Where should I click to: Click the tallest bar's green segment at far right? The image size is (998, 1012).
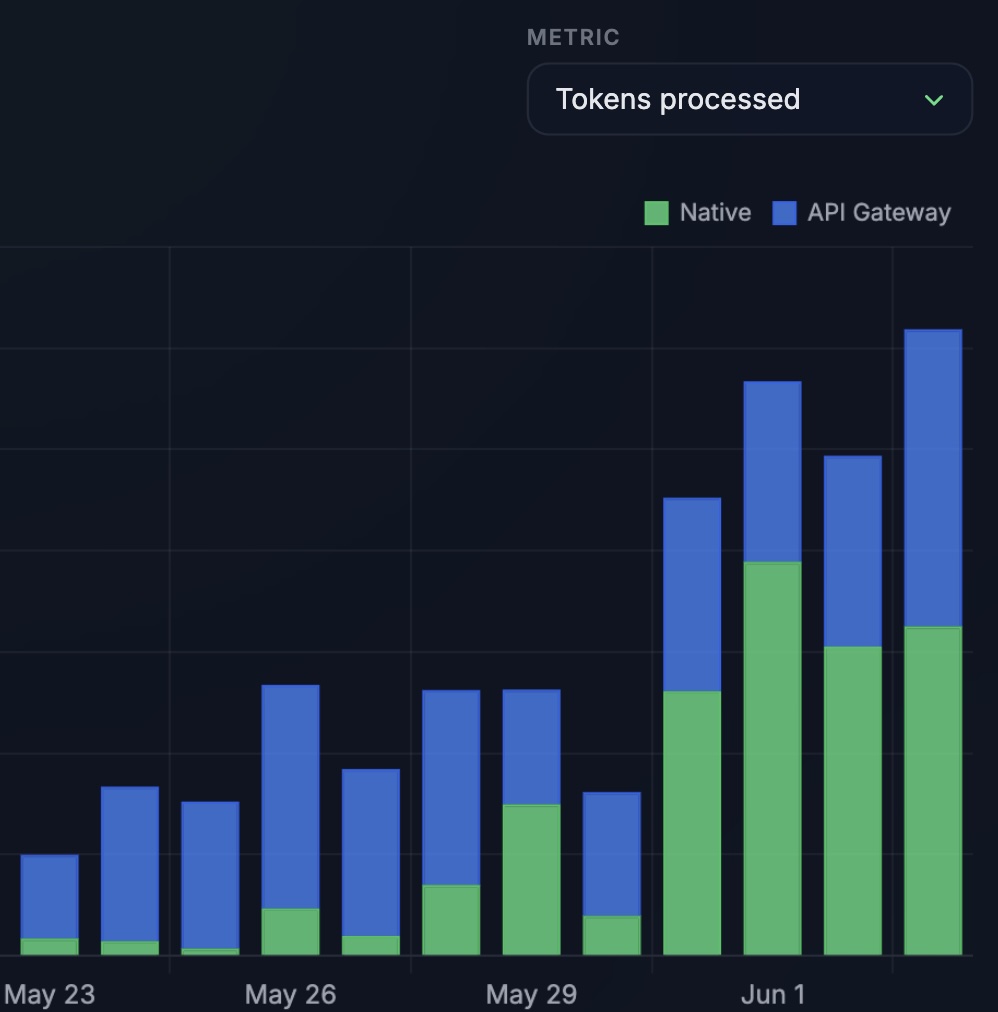point(933,791)
